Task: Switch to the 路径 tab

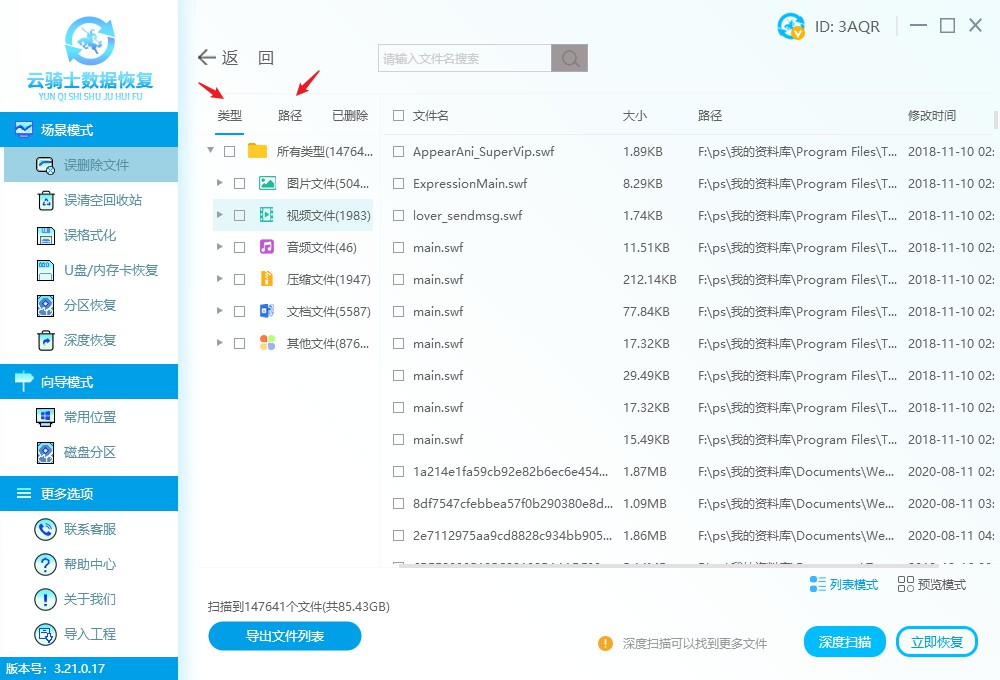Action: tap(290, 116)
